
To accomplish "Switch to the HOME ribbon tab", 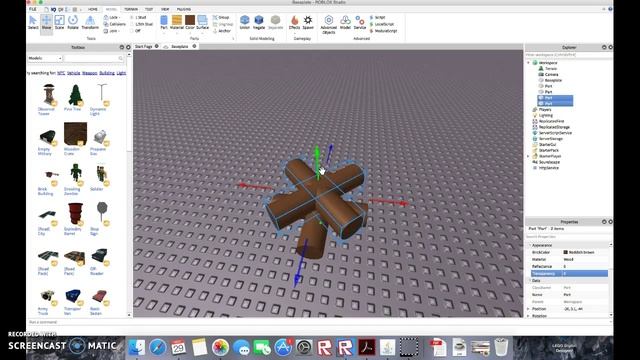I will 93,9.
